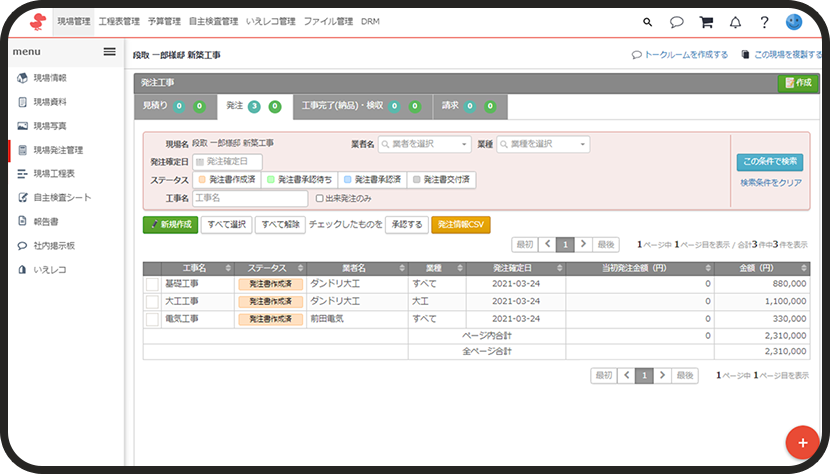Click the red plus floating button
Image resolution: width=830 pixels, height=474 pixels.
[802, 442]
